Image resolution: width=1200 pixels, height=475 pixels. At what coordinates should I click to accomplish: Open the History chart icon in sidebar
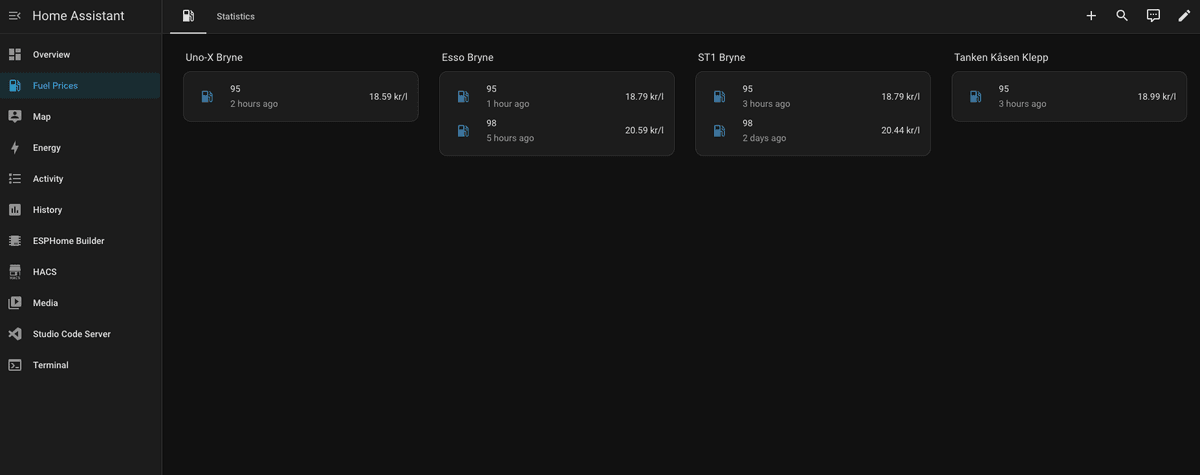click(15, 209)
